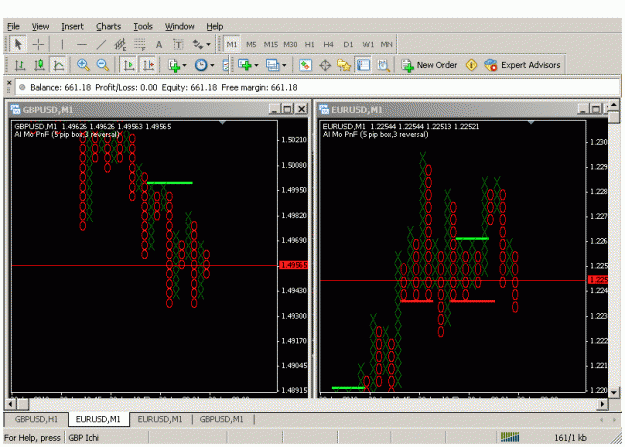Screen dimensions: 625x447
Task: Toggle Expert Advisors button
Action: click(522, 65)
